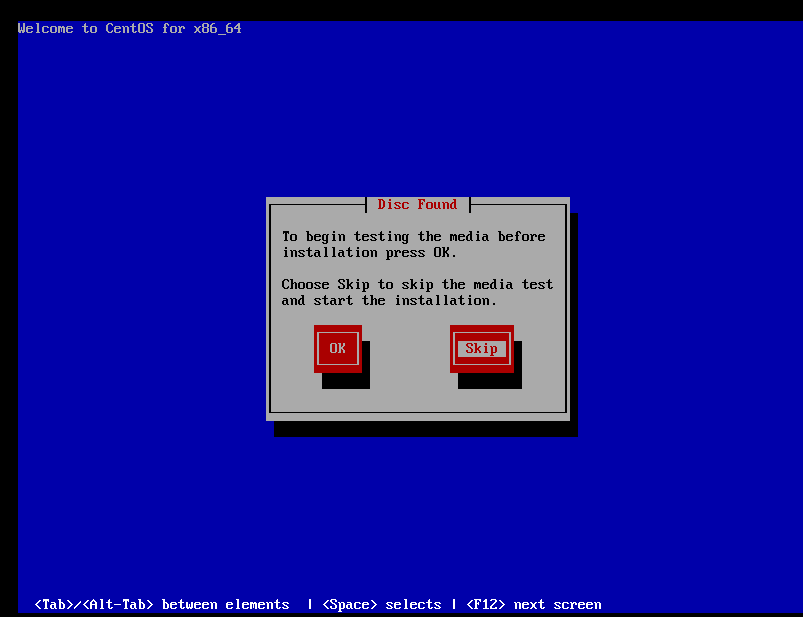Click "<F12> next screen" footer hint

tap(534, 605)
